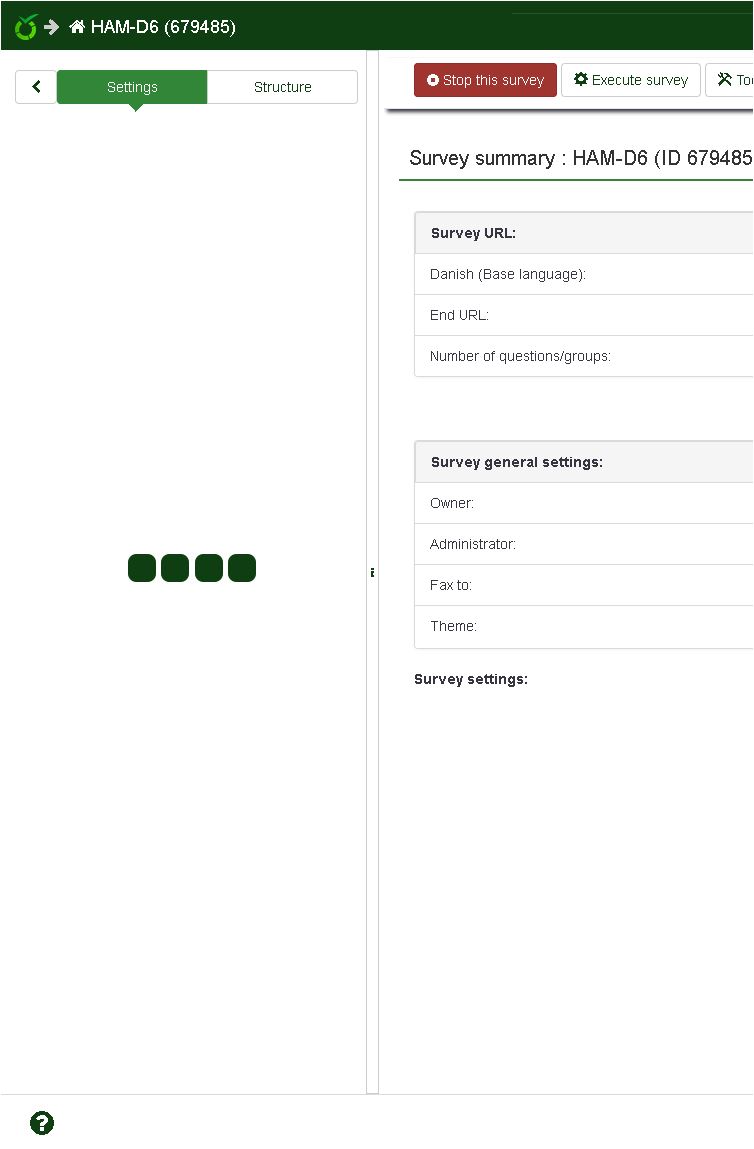The height and width of the screenshot is (1149, 754).
Task: Click the Theme row in general settings
Action: coord(584,626)
